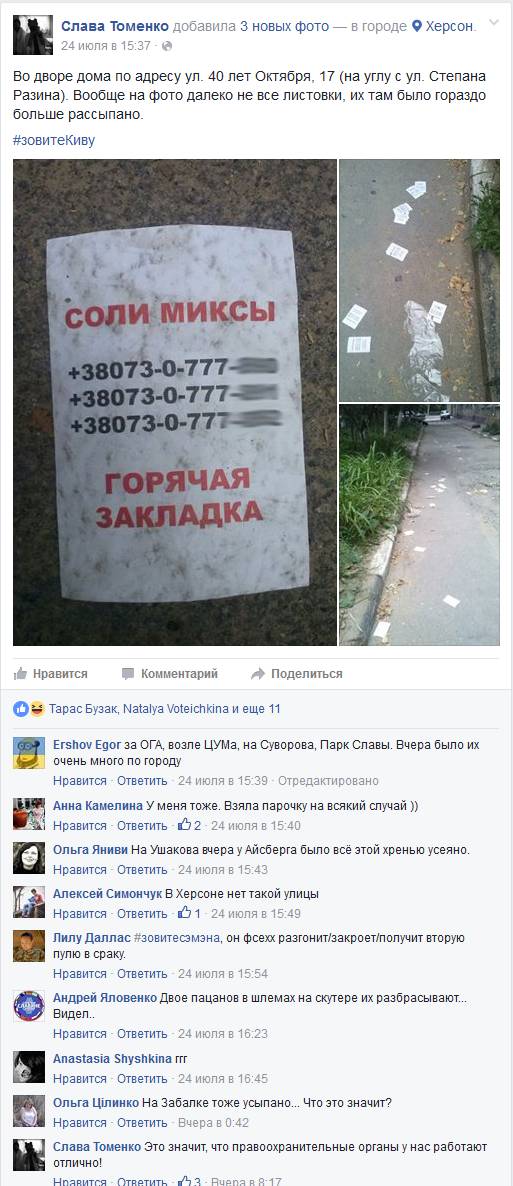Viewport: 513px width, 1186px height.
Task: View the Отредактировано edit history link
Action: tap(328, 781)
